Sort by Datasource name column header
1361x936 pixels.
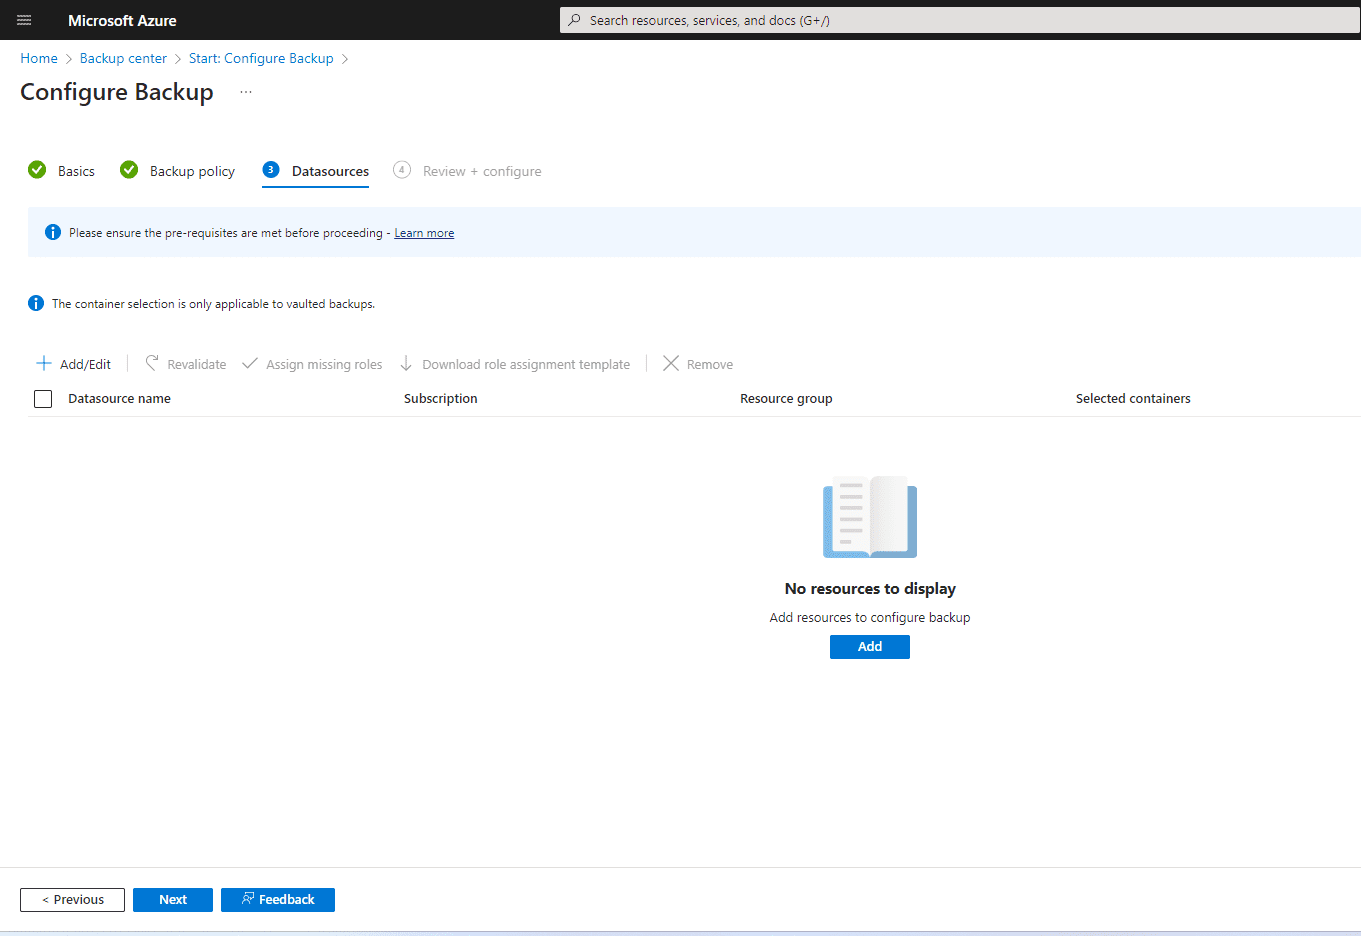pyautogui.click(x=119, y=398)
